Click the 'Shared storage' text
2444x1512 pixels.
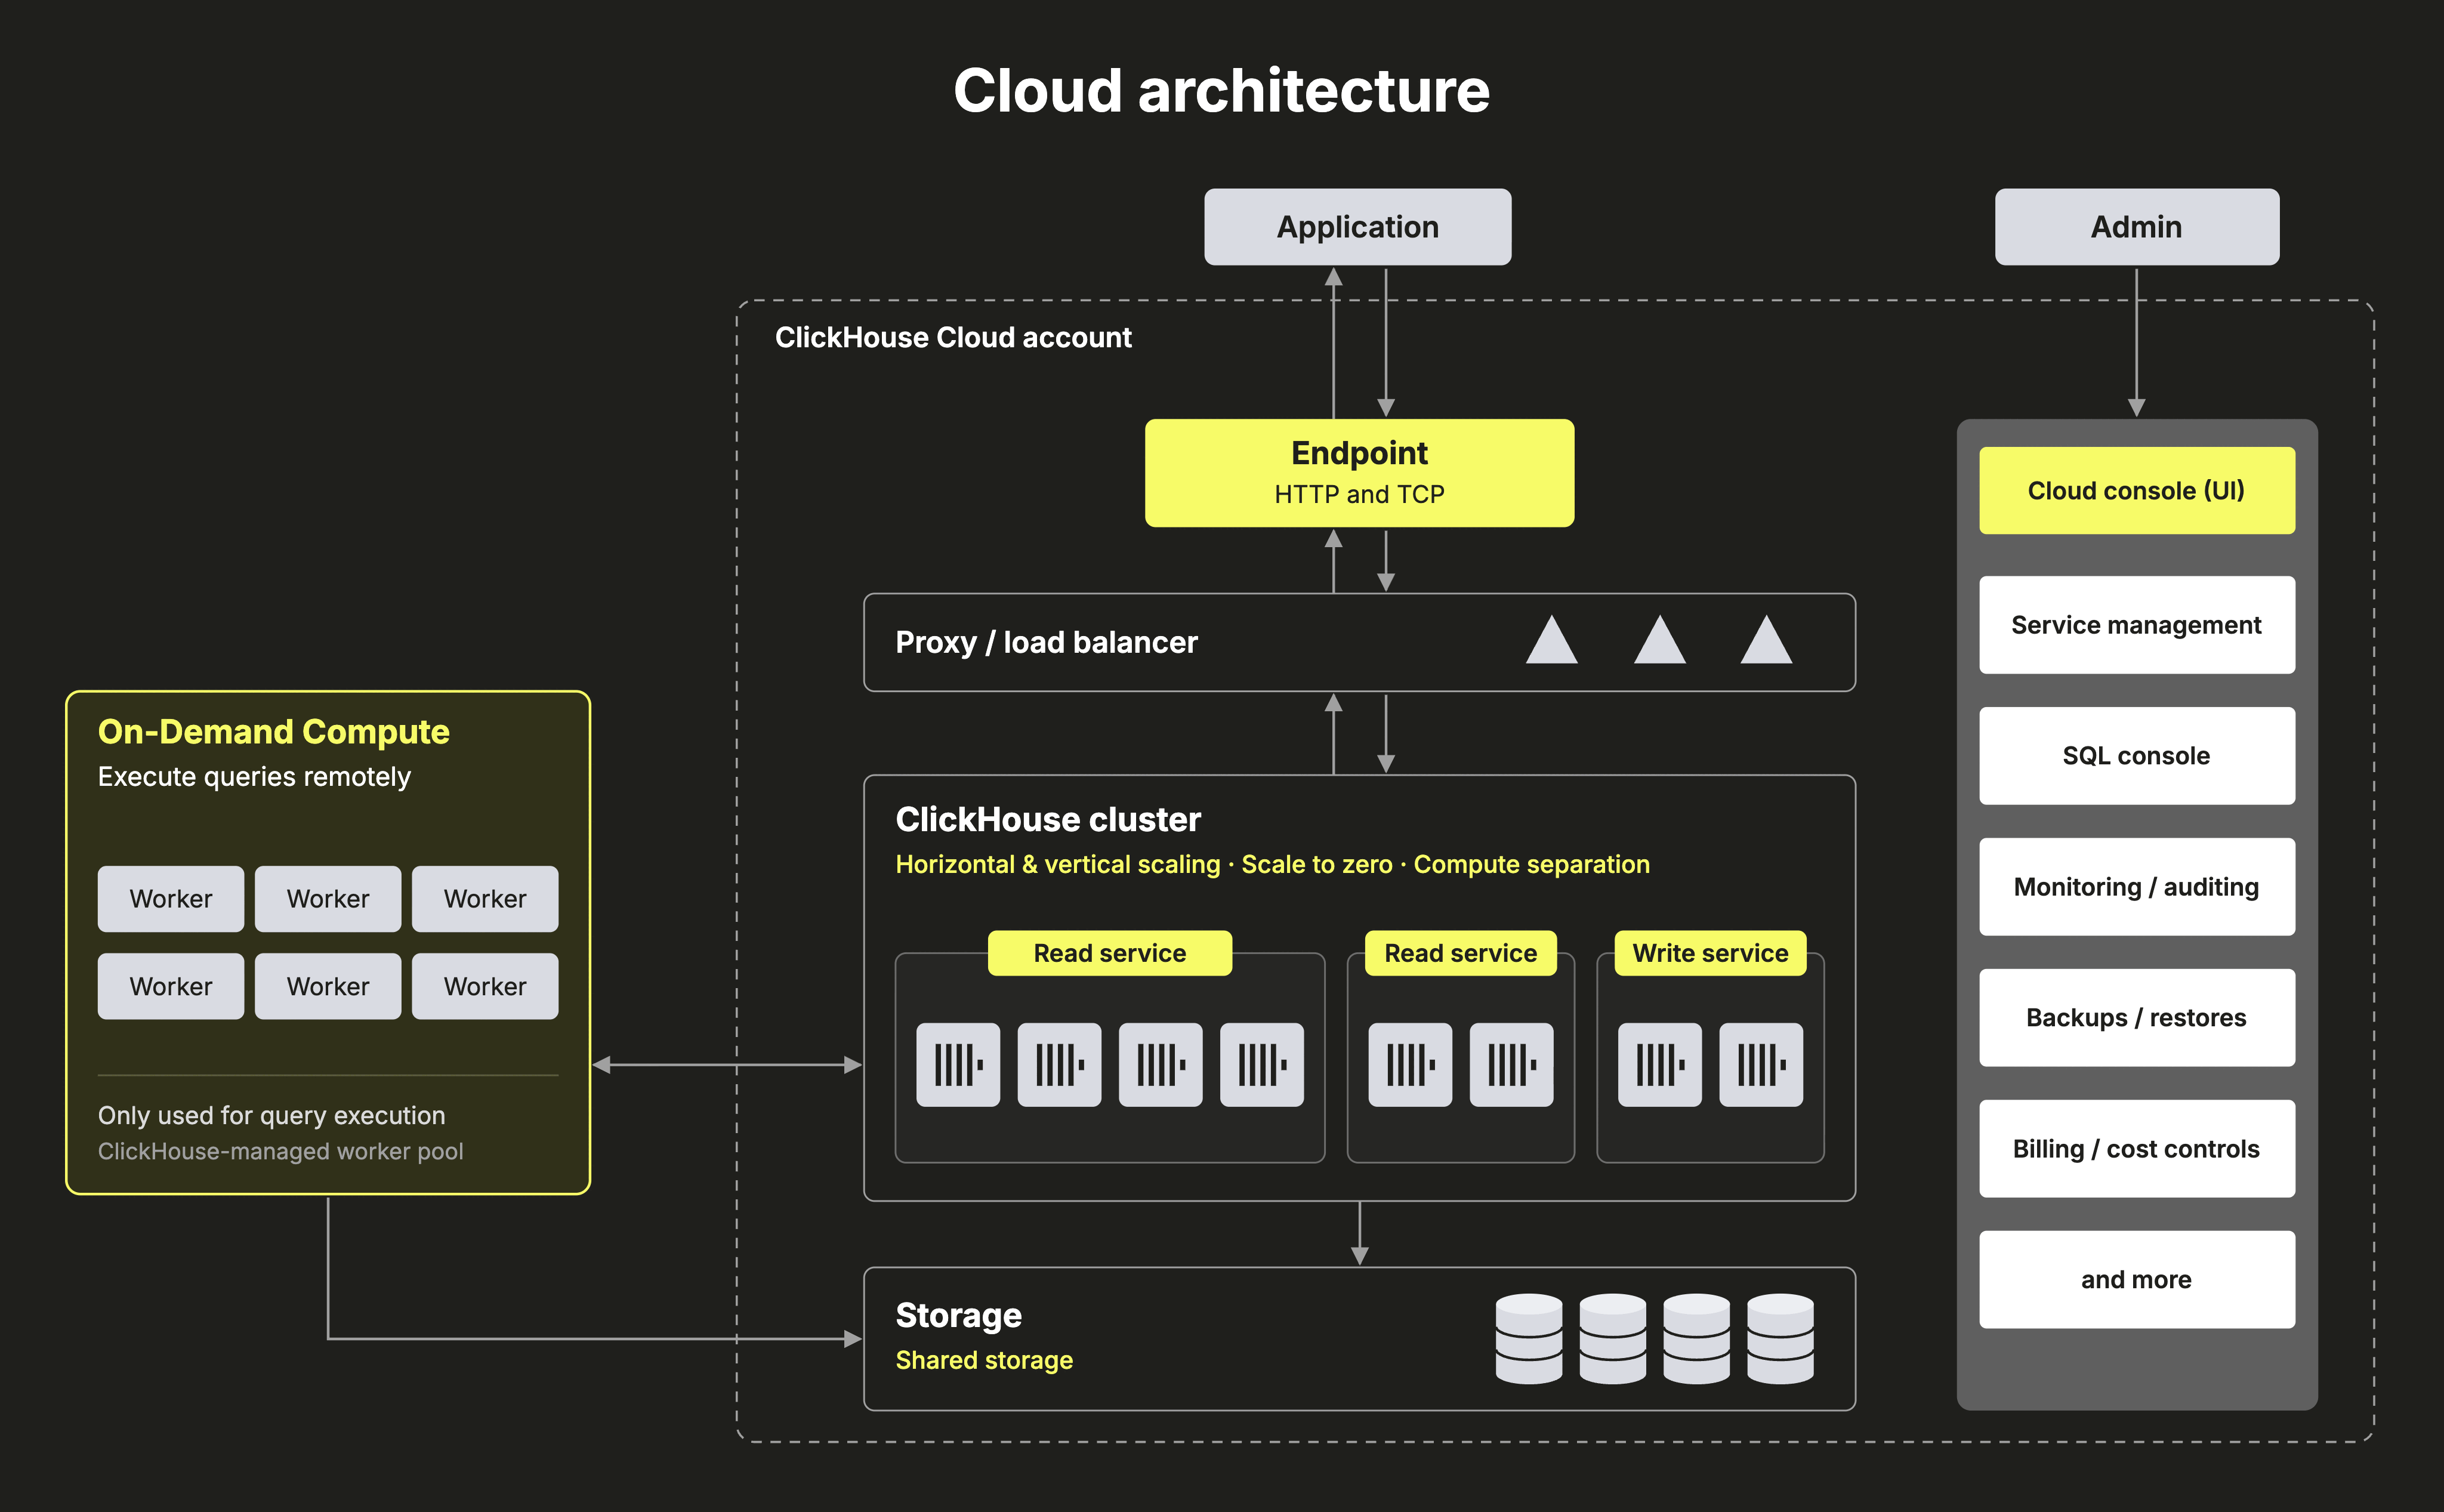[984, 1360]
